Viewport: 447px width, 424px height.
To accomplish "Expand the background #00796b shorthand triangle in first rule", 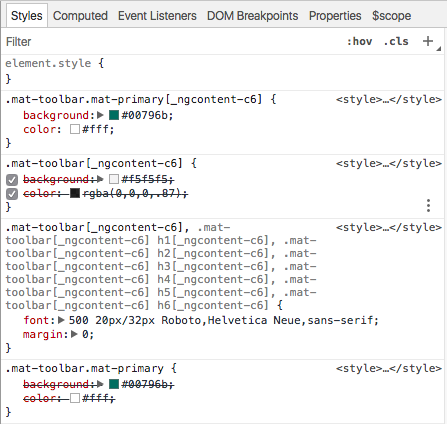I will point(100,115).
